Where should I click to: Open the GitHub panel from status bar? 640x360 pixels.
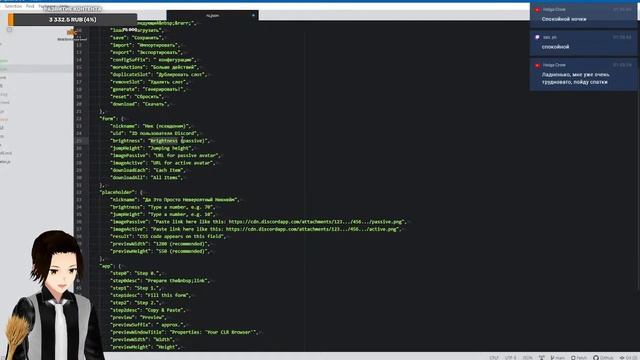tap(603, 358)
